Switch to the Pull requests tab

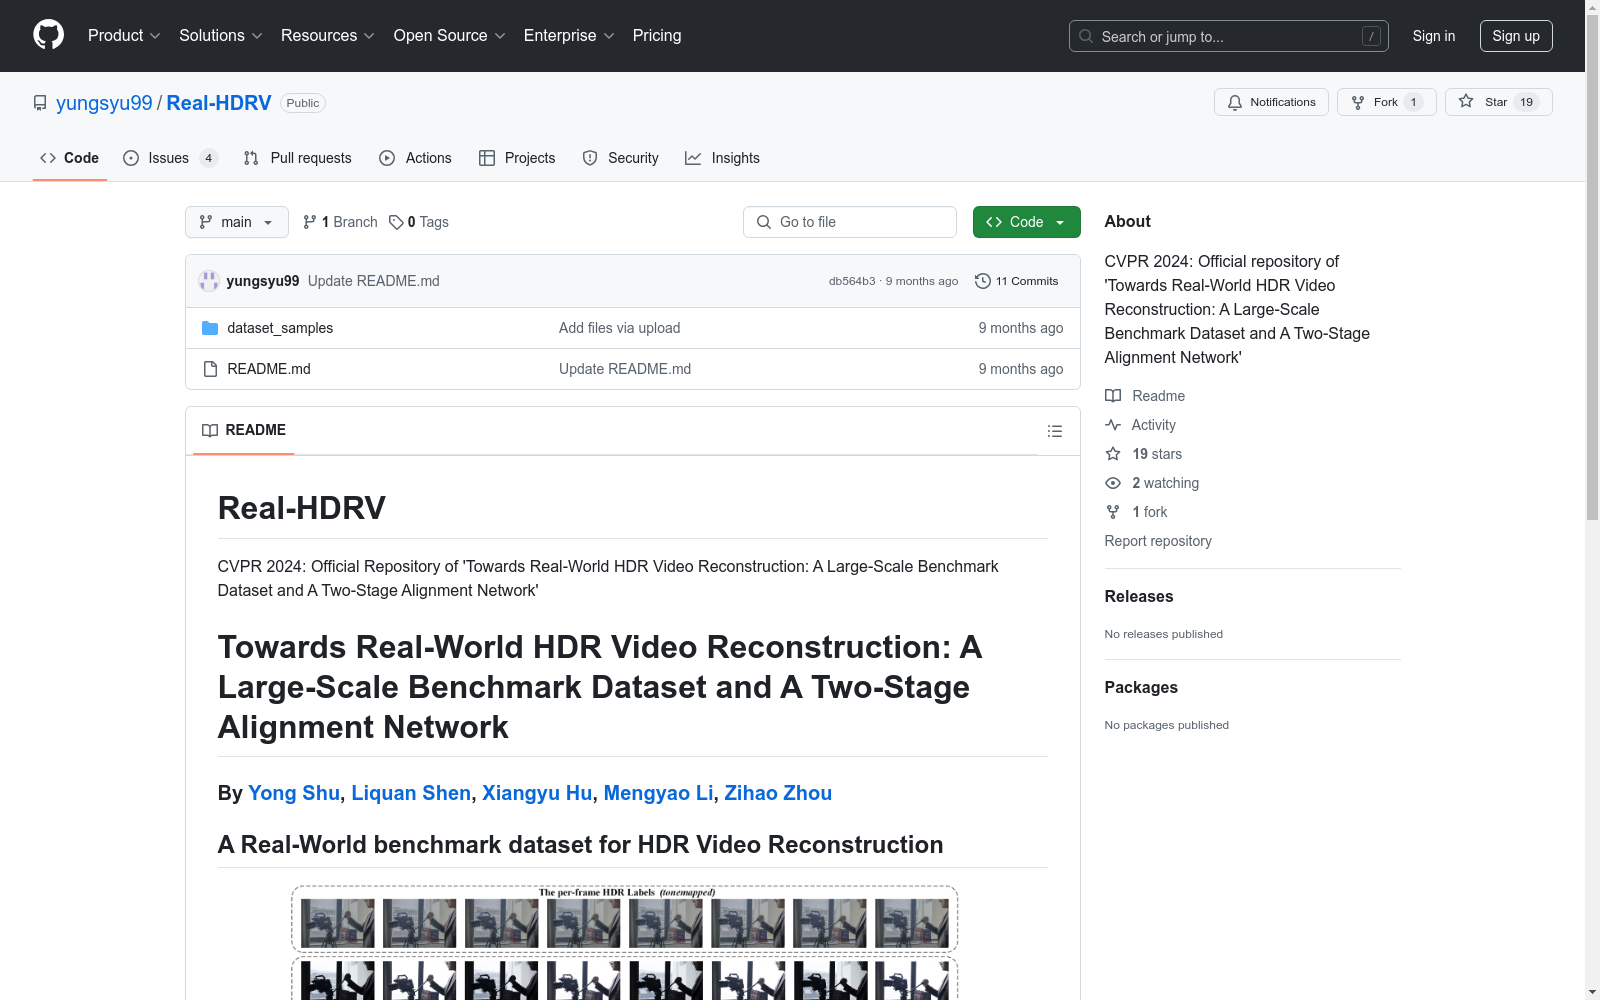coord(298,158)
